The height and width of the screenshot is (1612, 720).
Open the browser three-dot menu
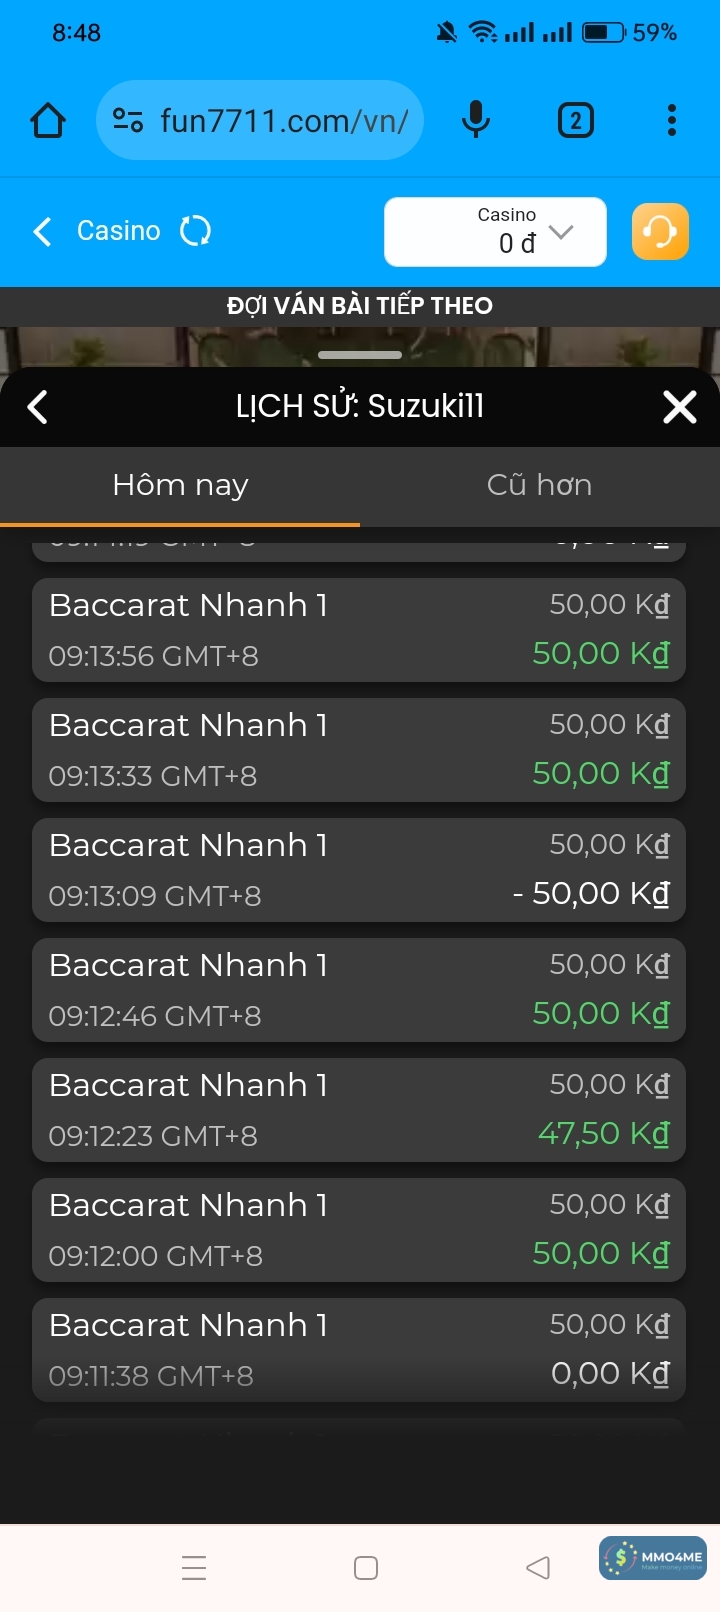click(672, 121)
